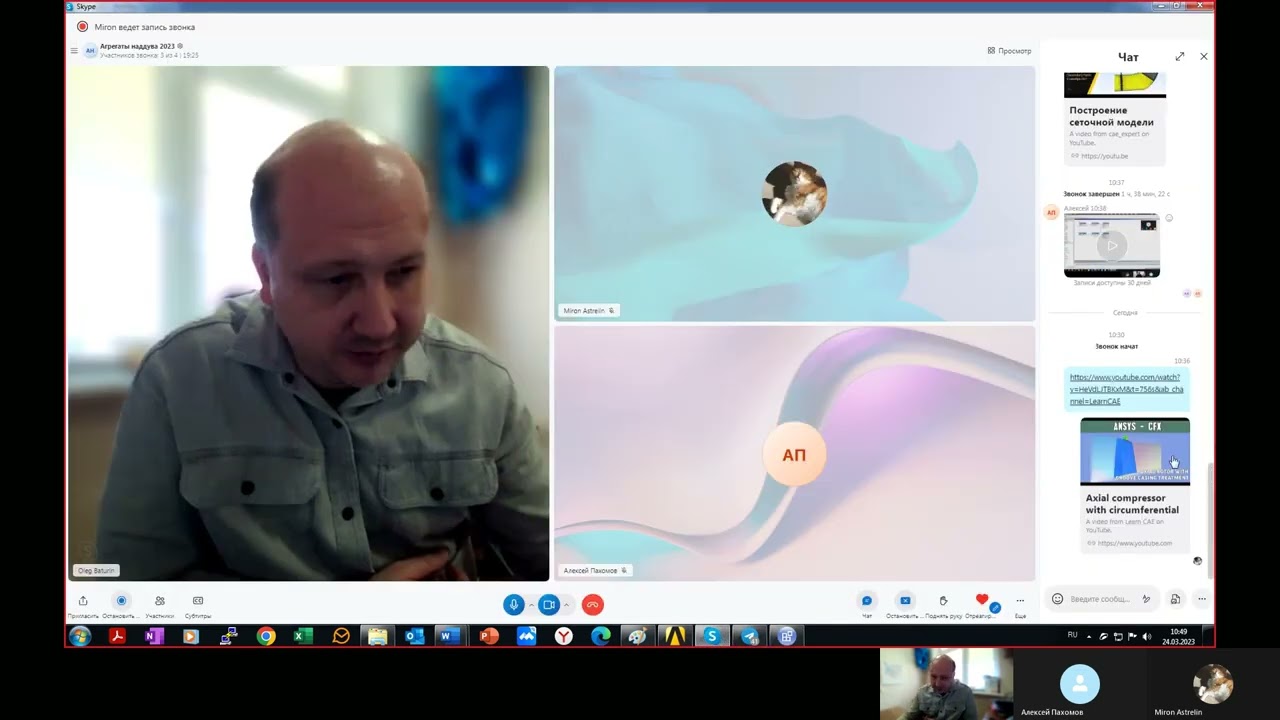Viewport: 1280px width, 720px height.
Task: Turn on Субтитры subtitles
Action: click(x=198, y=601)
